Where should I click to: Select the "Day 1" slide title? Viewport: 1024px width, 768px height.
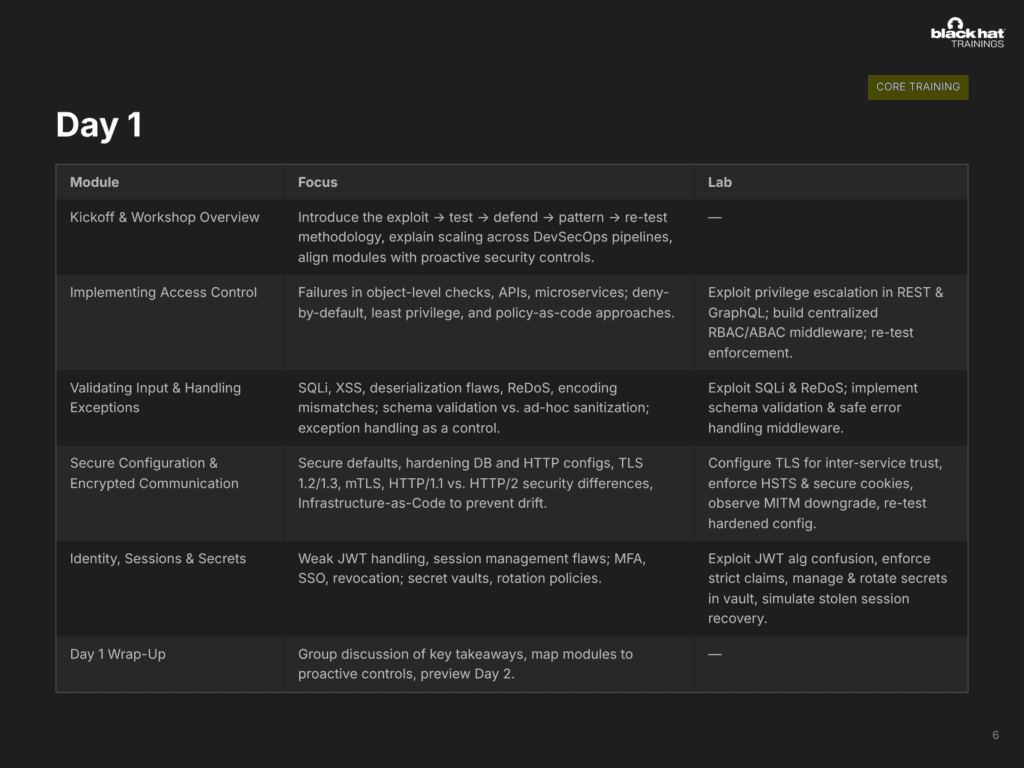[99, 125]
